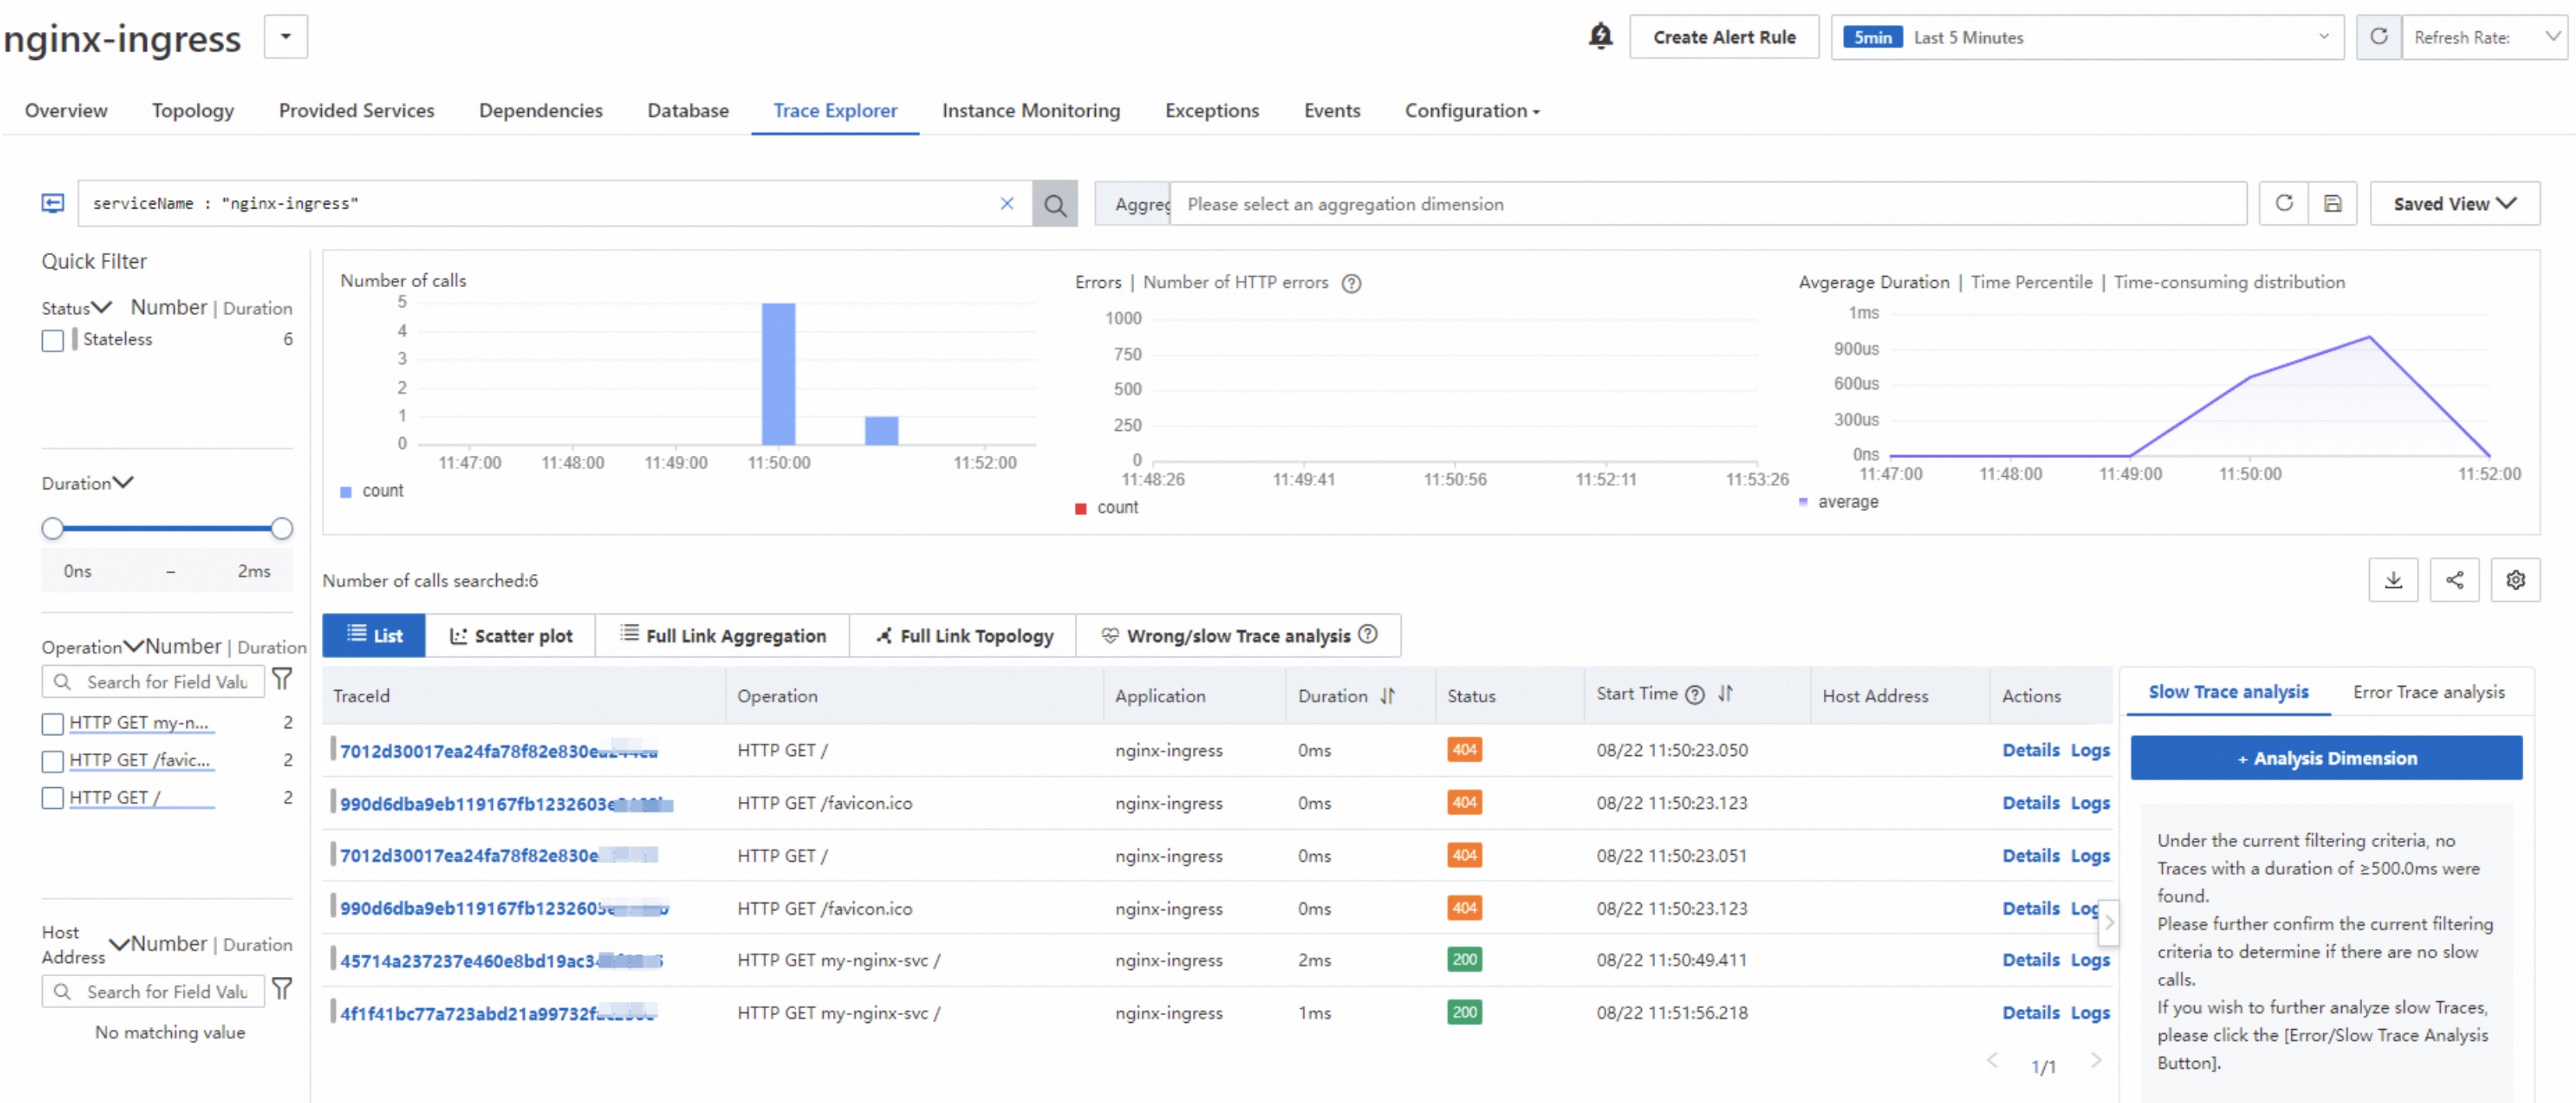Viewport: 2576px width, 1103px height.
Task: Click the alert bell icon
Action: [x=1600, y=37]
